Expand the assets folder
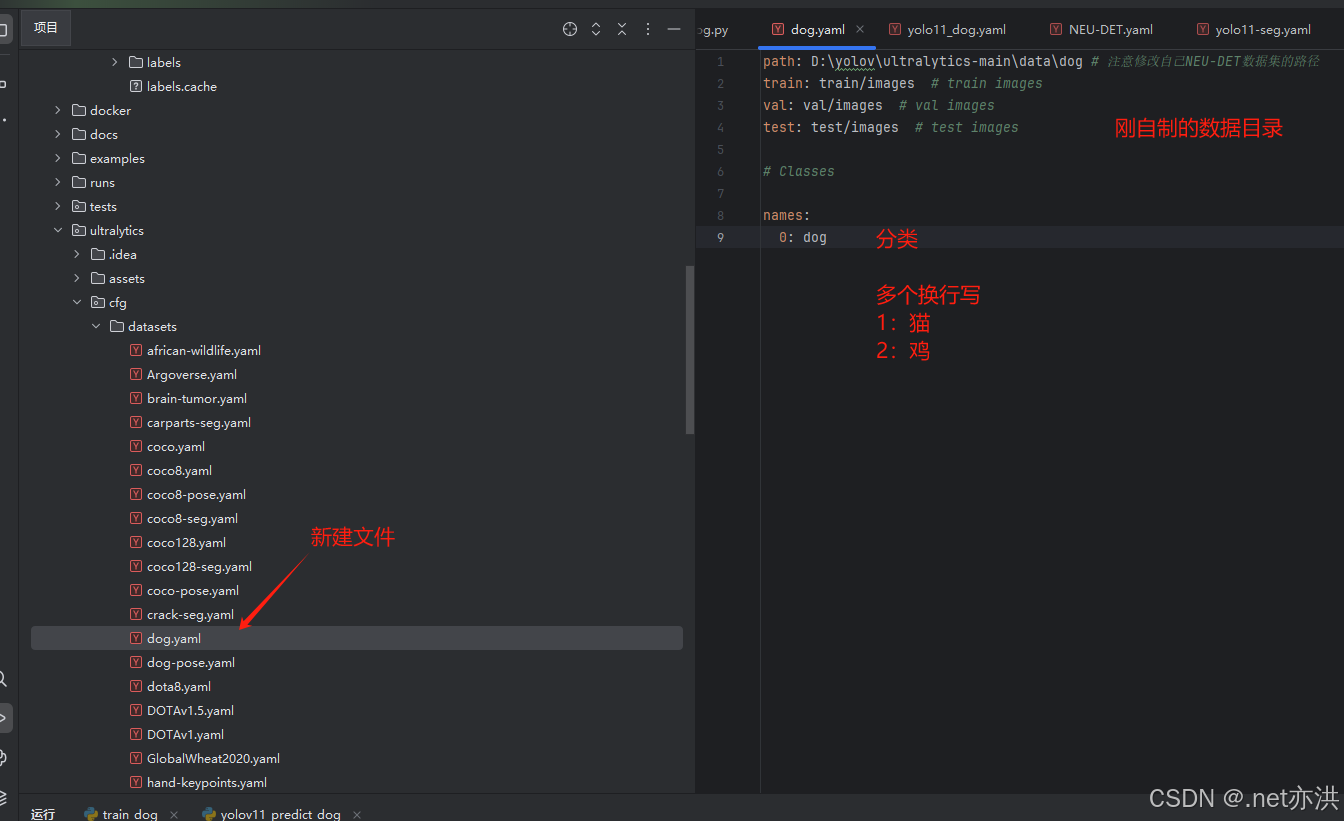This screenshot has width=1344, height=821. coord(76,278)
